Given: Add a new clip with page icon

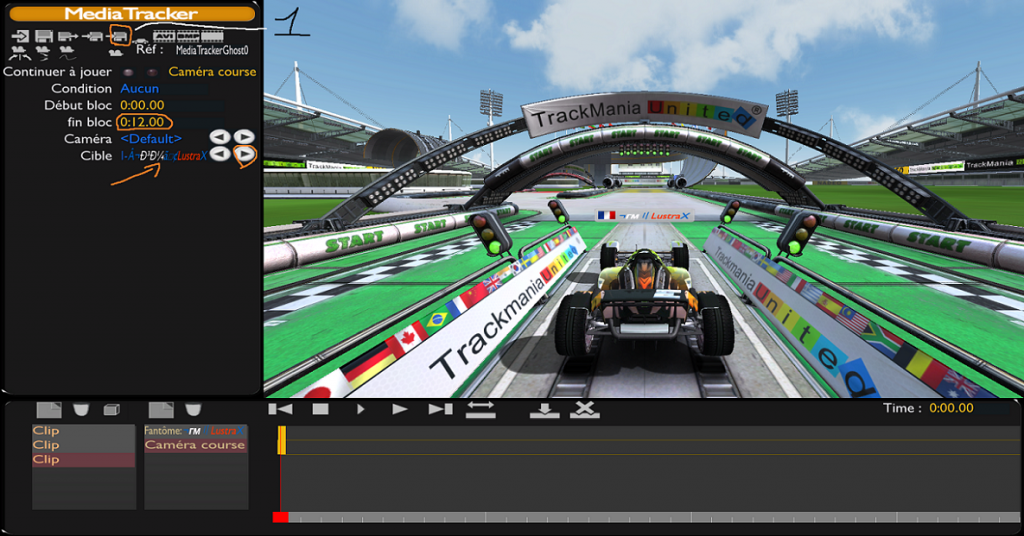Looking at the screenshot, I should [49, 410].
